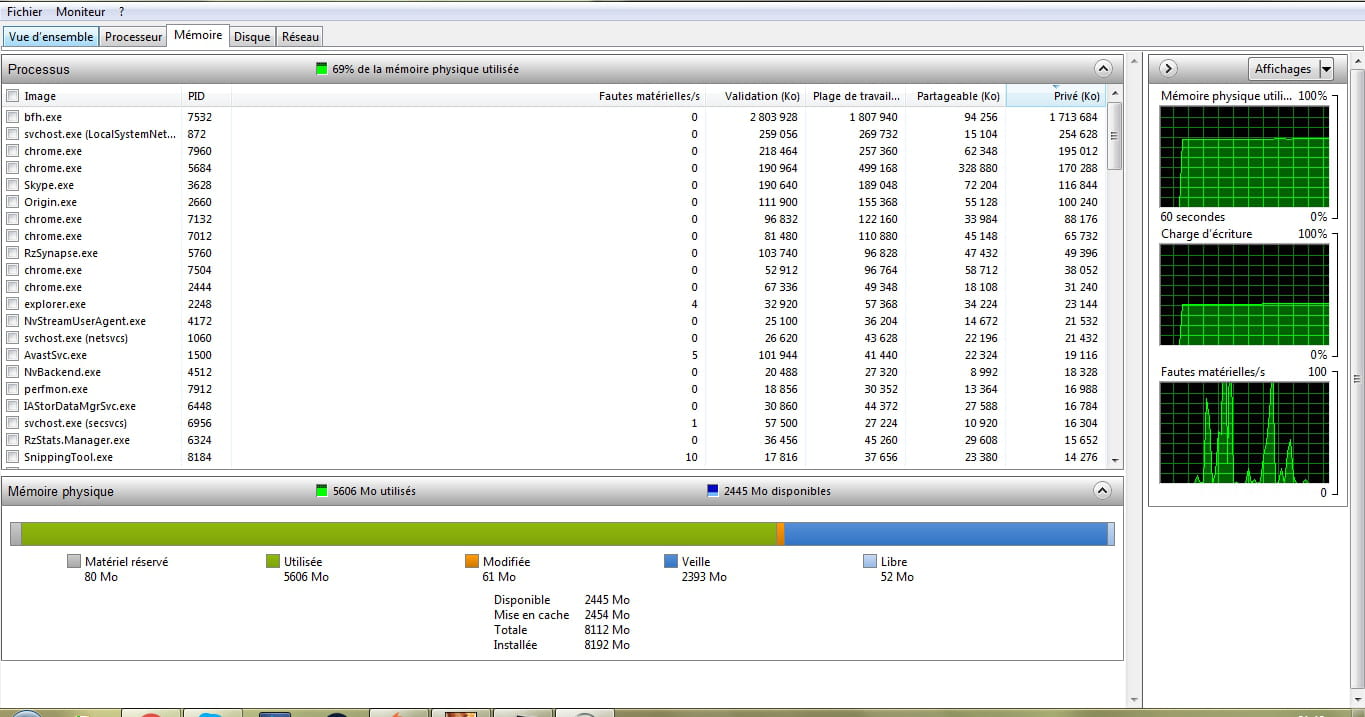The height and width of the screenshot is (717, 1365).
Task: Go to the Disque tab
Action: pyautogui.click(x=252, y=37)
